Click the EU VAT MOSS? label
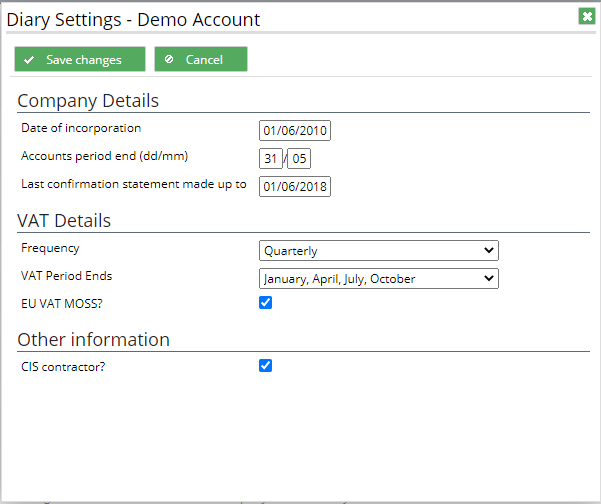The width and height of the screenshot is (601, 504). click(62, 304)
